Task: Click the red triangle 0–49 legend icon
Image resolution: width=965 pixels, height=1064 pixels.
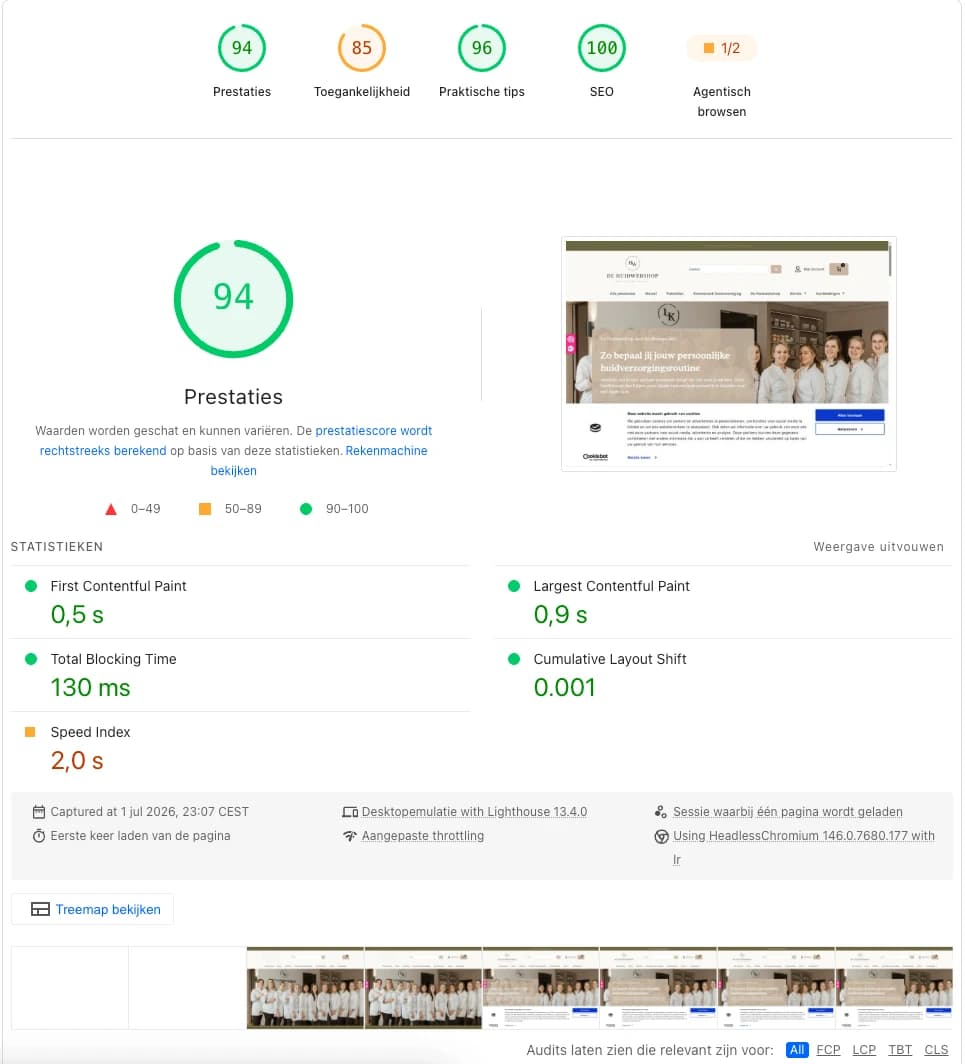Action: point(111,509)
